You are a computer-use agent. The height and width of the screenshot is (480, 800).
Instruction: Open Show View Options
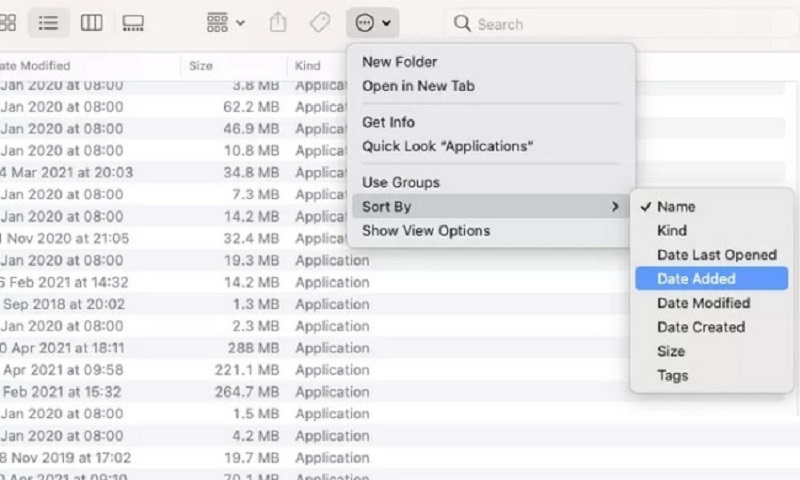pyautogui.click(x=426, y=231)
